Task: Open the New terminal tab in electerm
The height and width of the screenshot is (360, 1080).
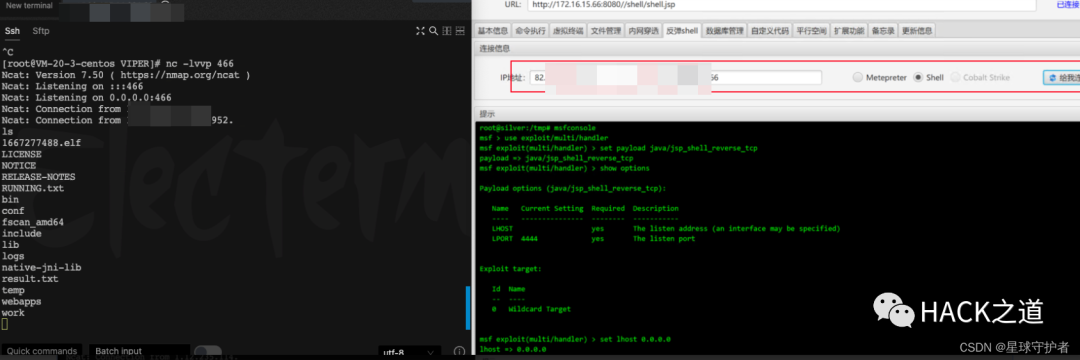Action: point(28,5)
